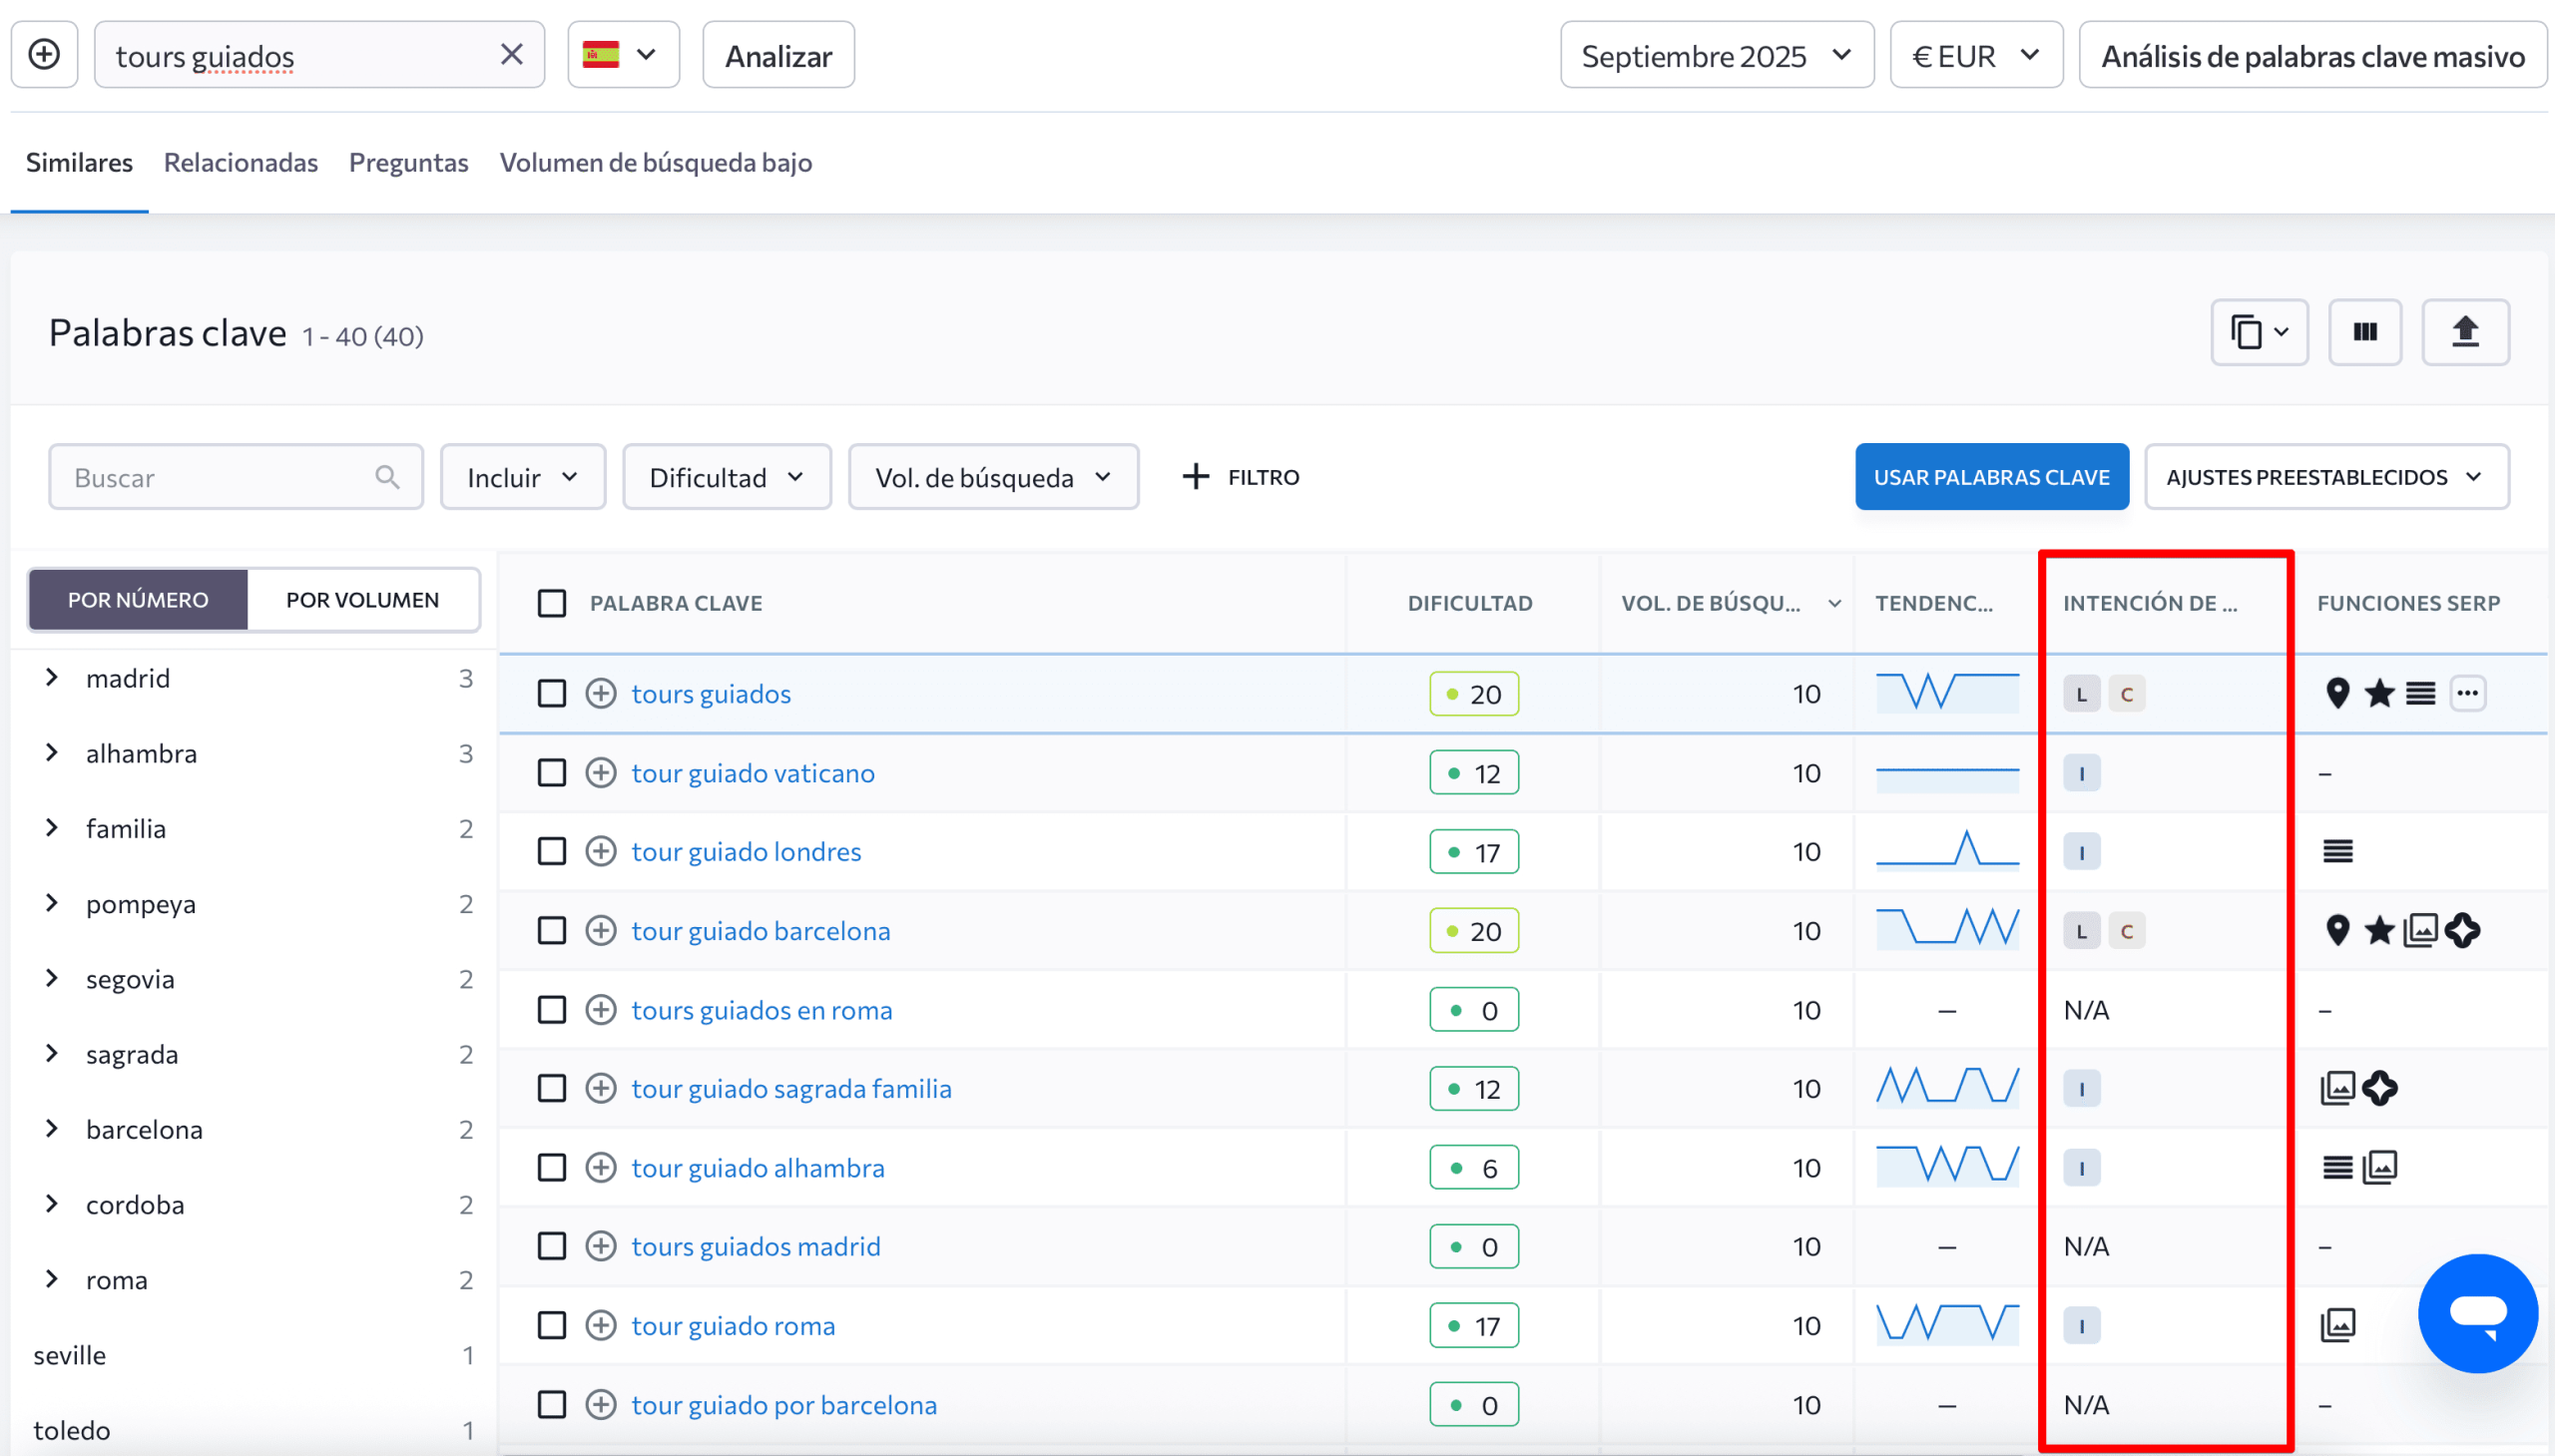Click the plus circle icon beside search field
2555x1456 pixels.
(44, 55)
